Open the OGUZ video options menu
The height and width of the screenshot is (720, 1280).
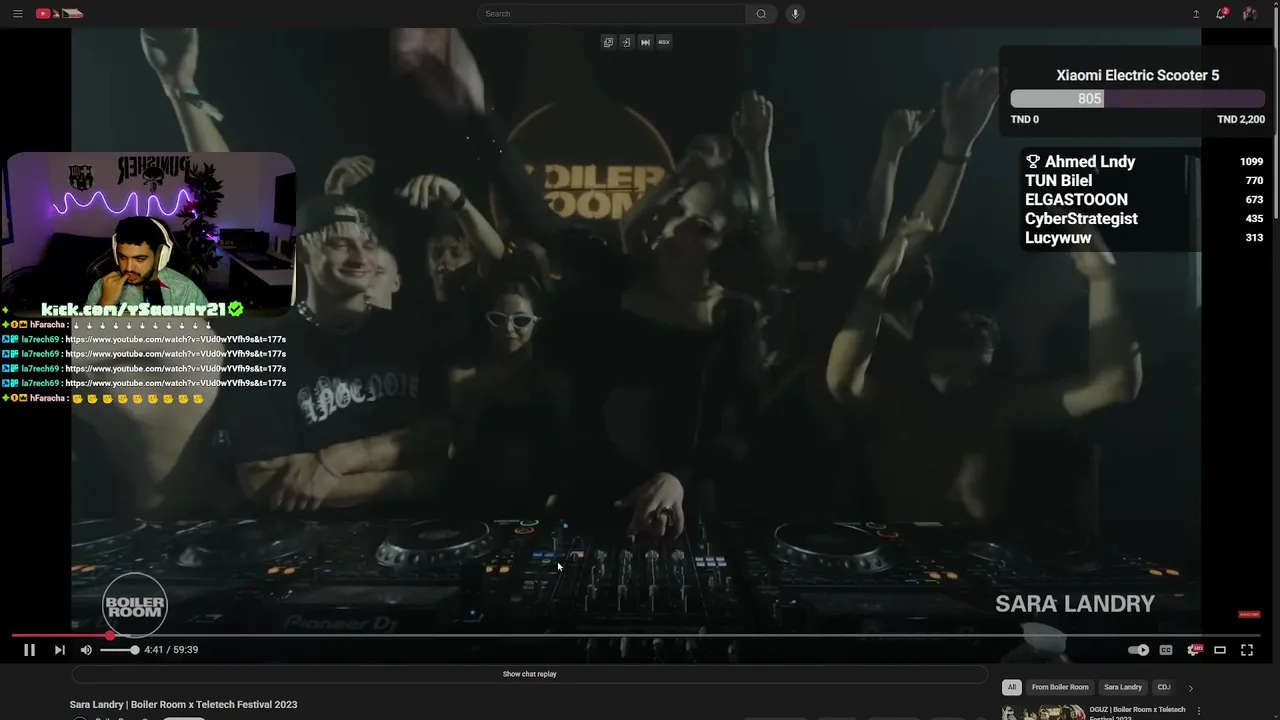point(1199,711)
